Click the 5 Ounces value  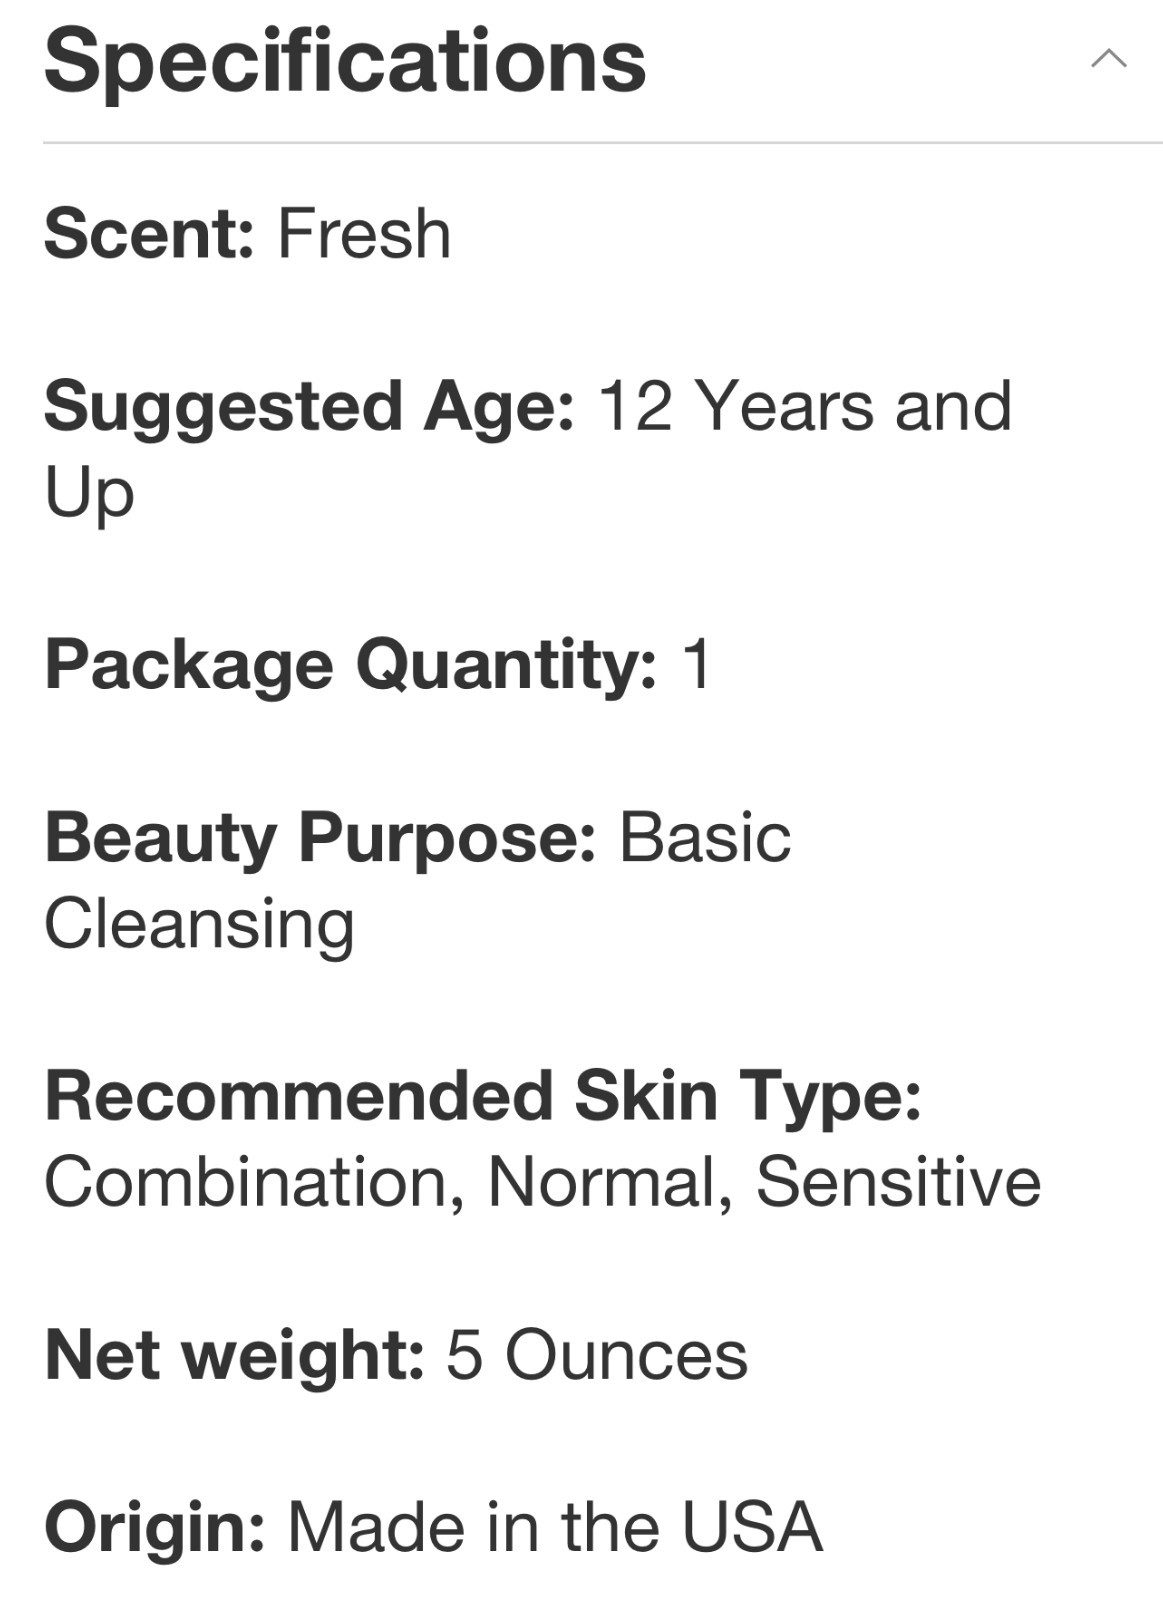pyautogui.click(x=597, y=1355)
